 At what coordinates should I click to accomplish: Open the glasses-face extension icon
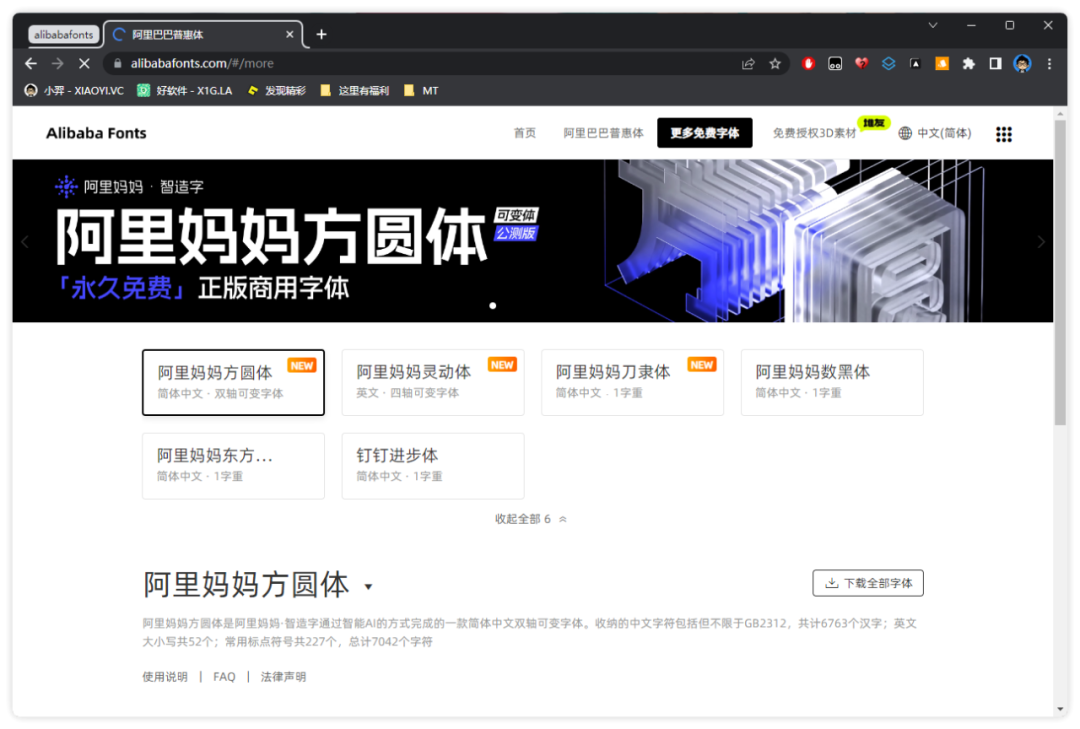[835, 63]
